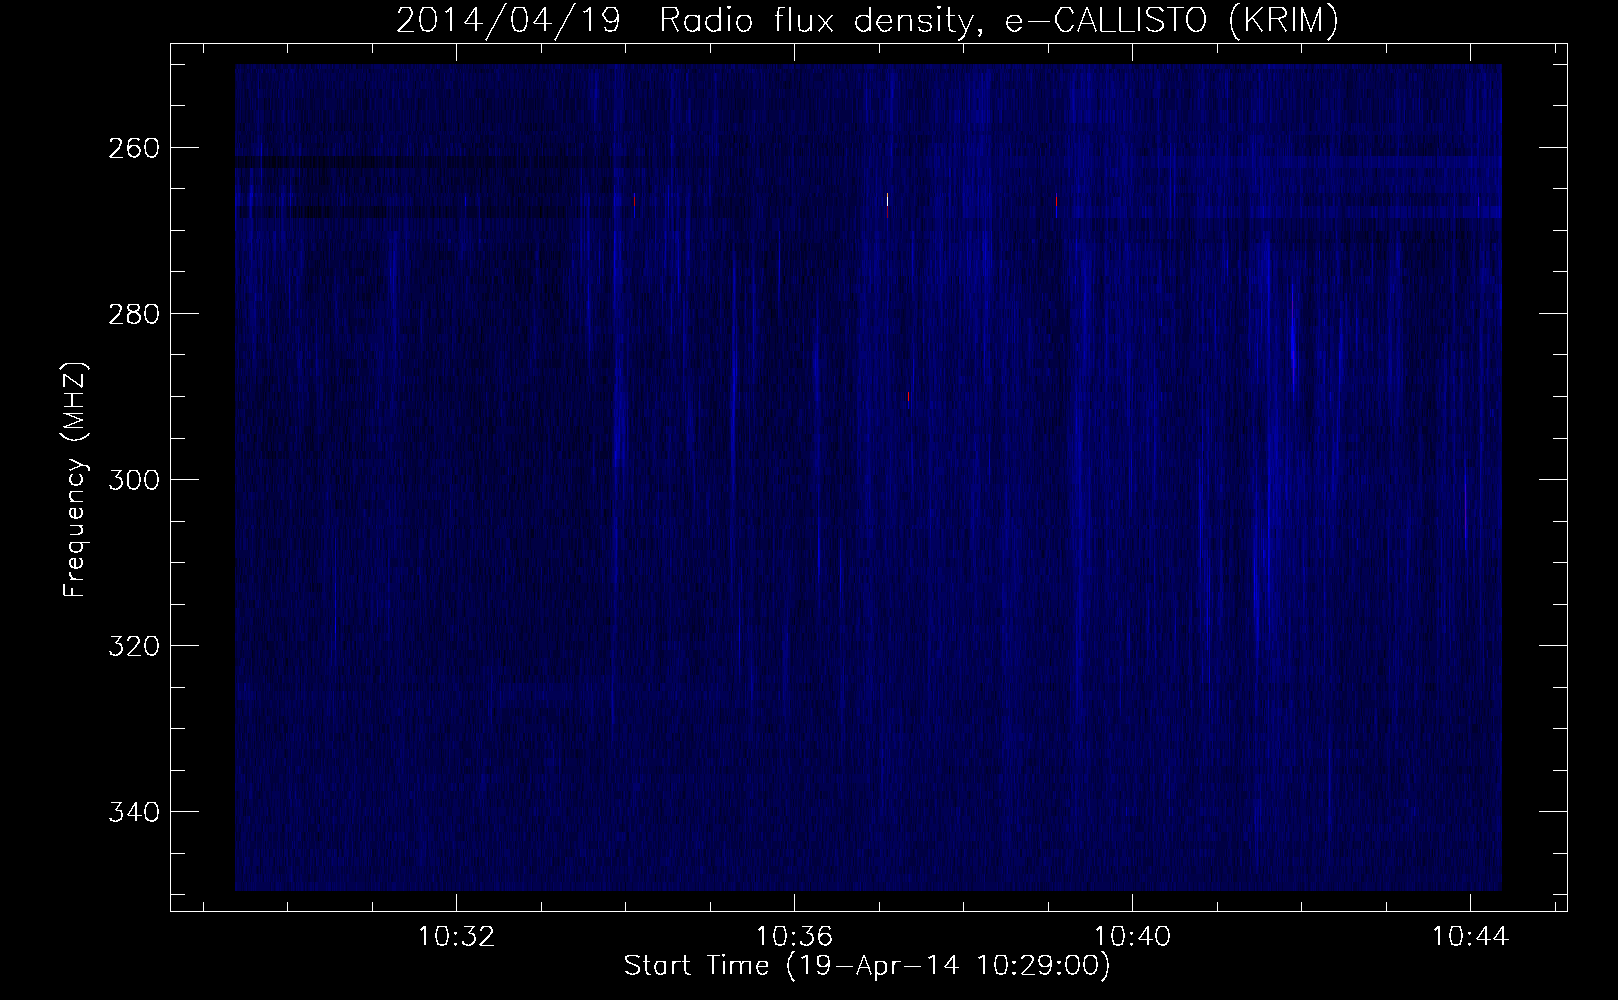Click the red spike near 290 MHz

click(x=908, y=397)
